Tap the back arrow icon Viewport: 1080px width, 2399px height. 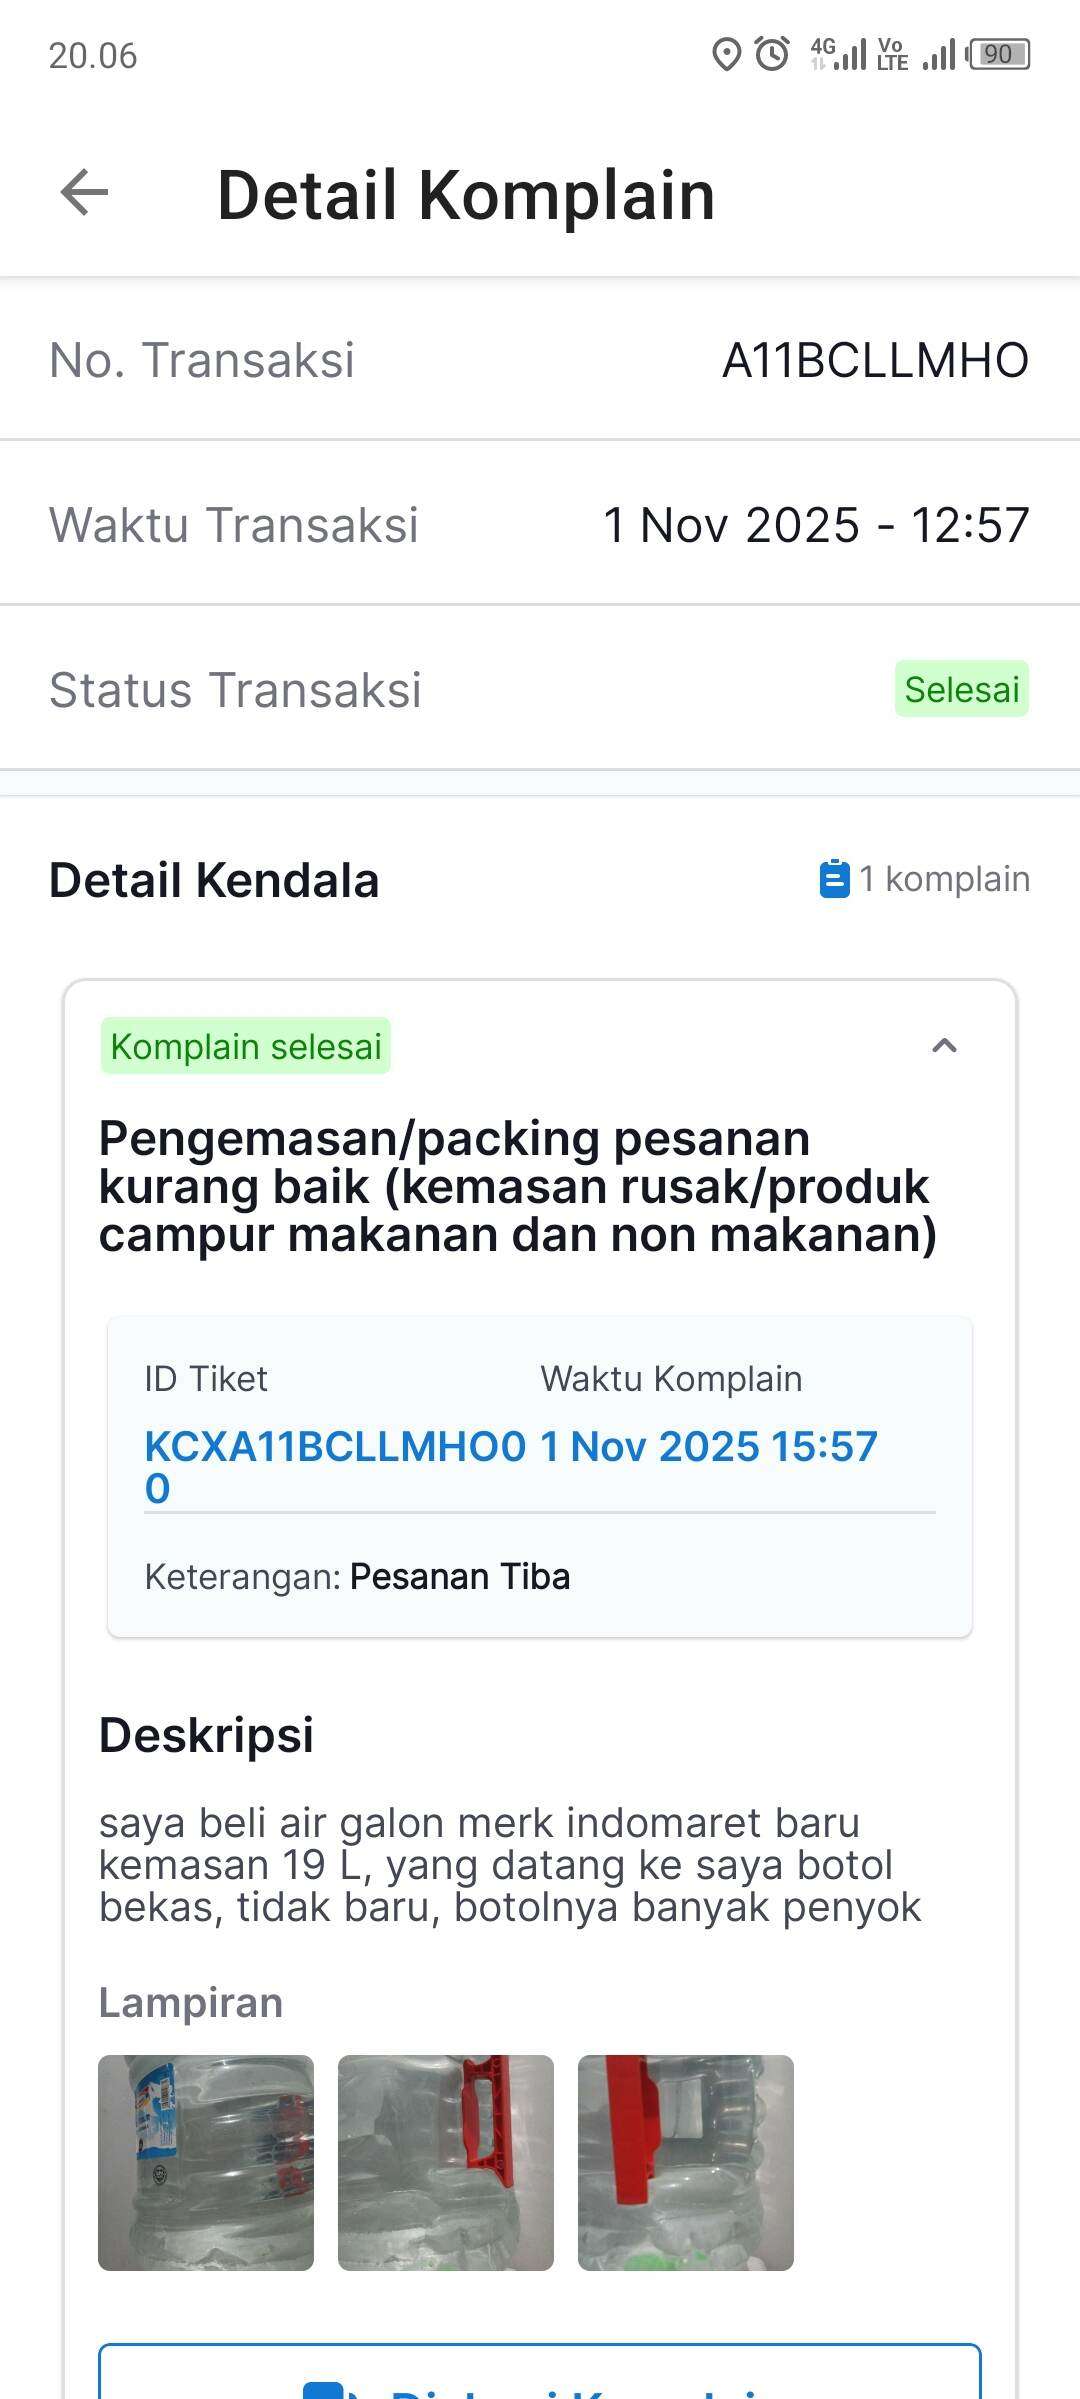[x=85, y=192]
